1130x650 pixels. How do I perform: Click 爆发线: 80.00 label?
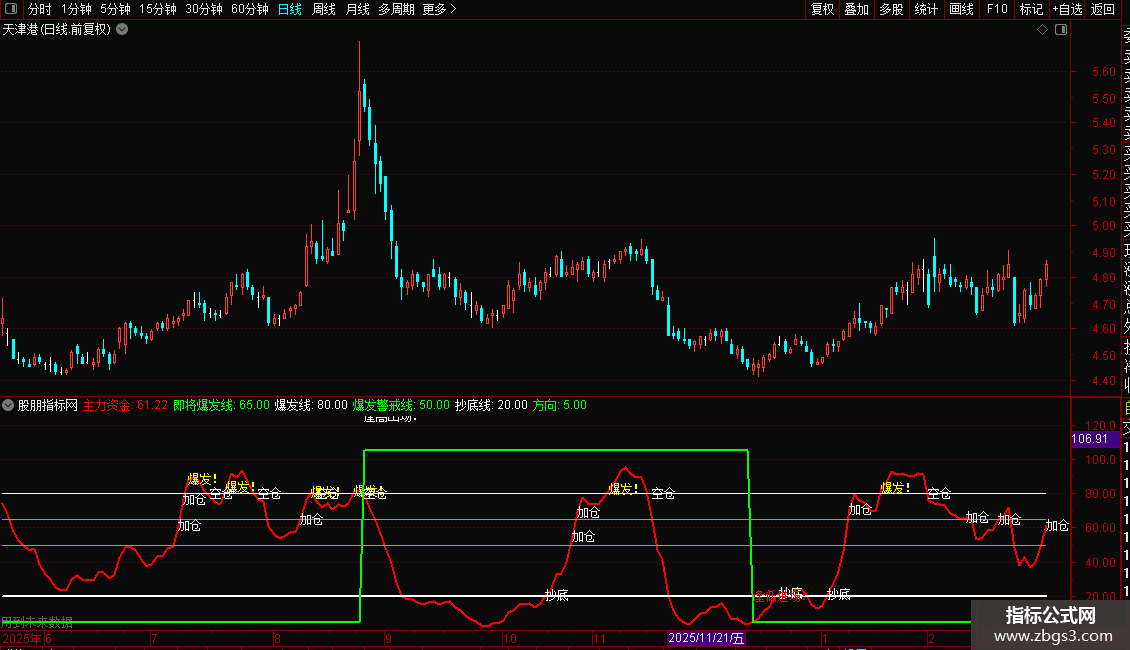point(311,405)
